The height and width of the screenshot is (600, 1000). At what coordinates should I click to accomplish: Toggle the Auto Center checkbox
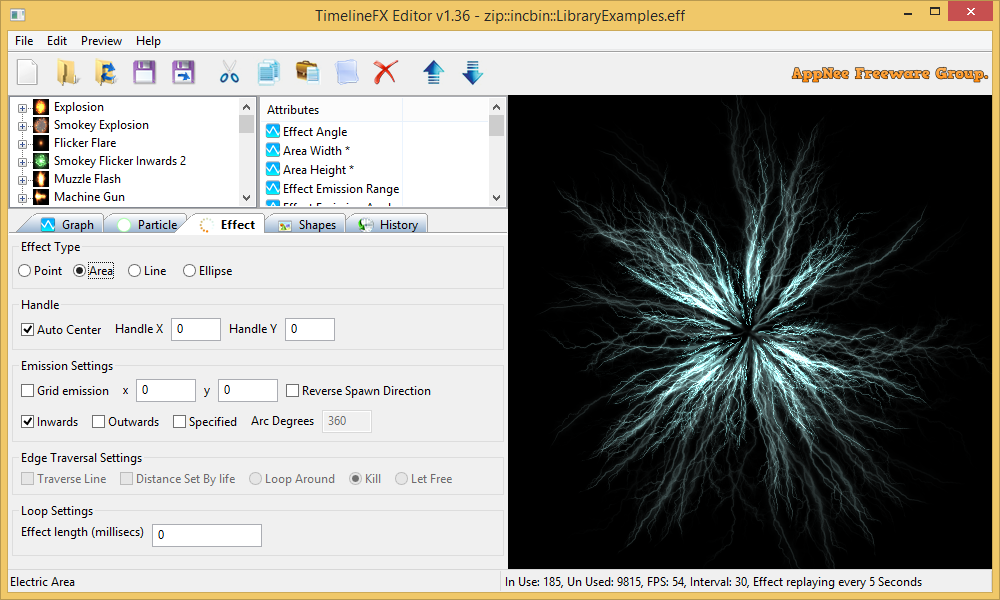[27, 330]
